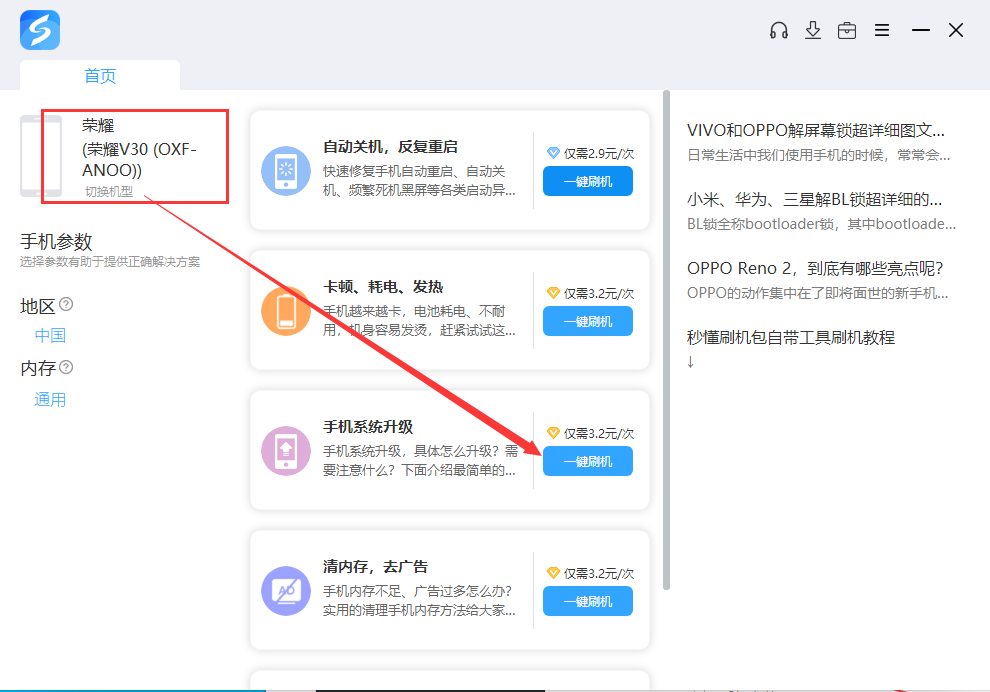This screenshot has height=692, width=990.
Task: Click 一键刷机 for 卡顿、耗电、发热
Action: point(588,321)
